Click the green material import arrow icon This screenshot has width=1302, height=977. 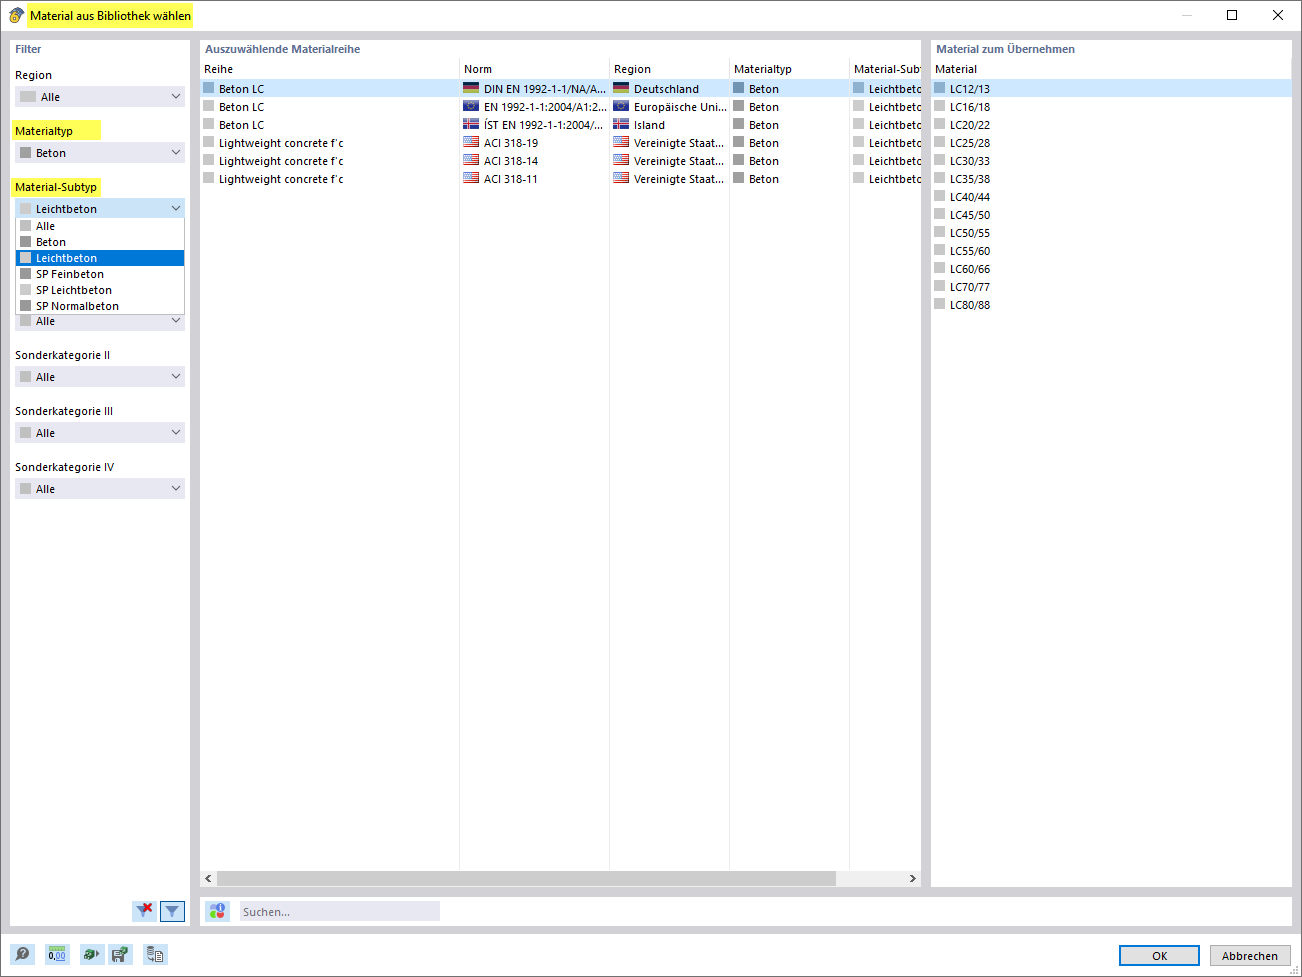[x=92, y=954]
